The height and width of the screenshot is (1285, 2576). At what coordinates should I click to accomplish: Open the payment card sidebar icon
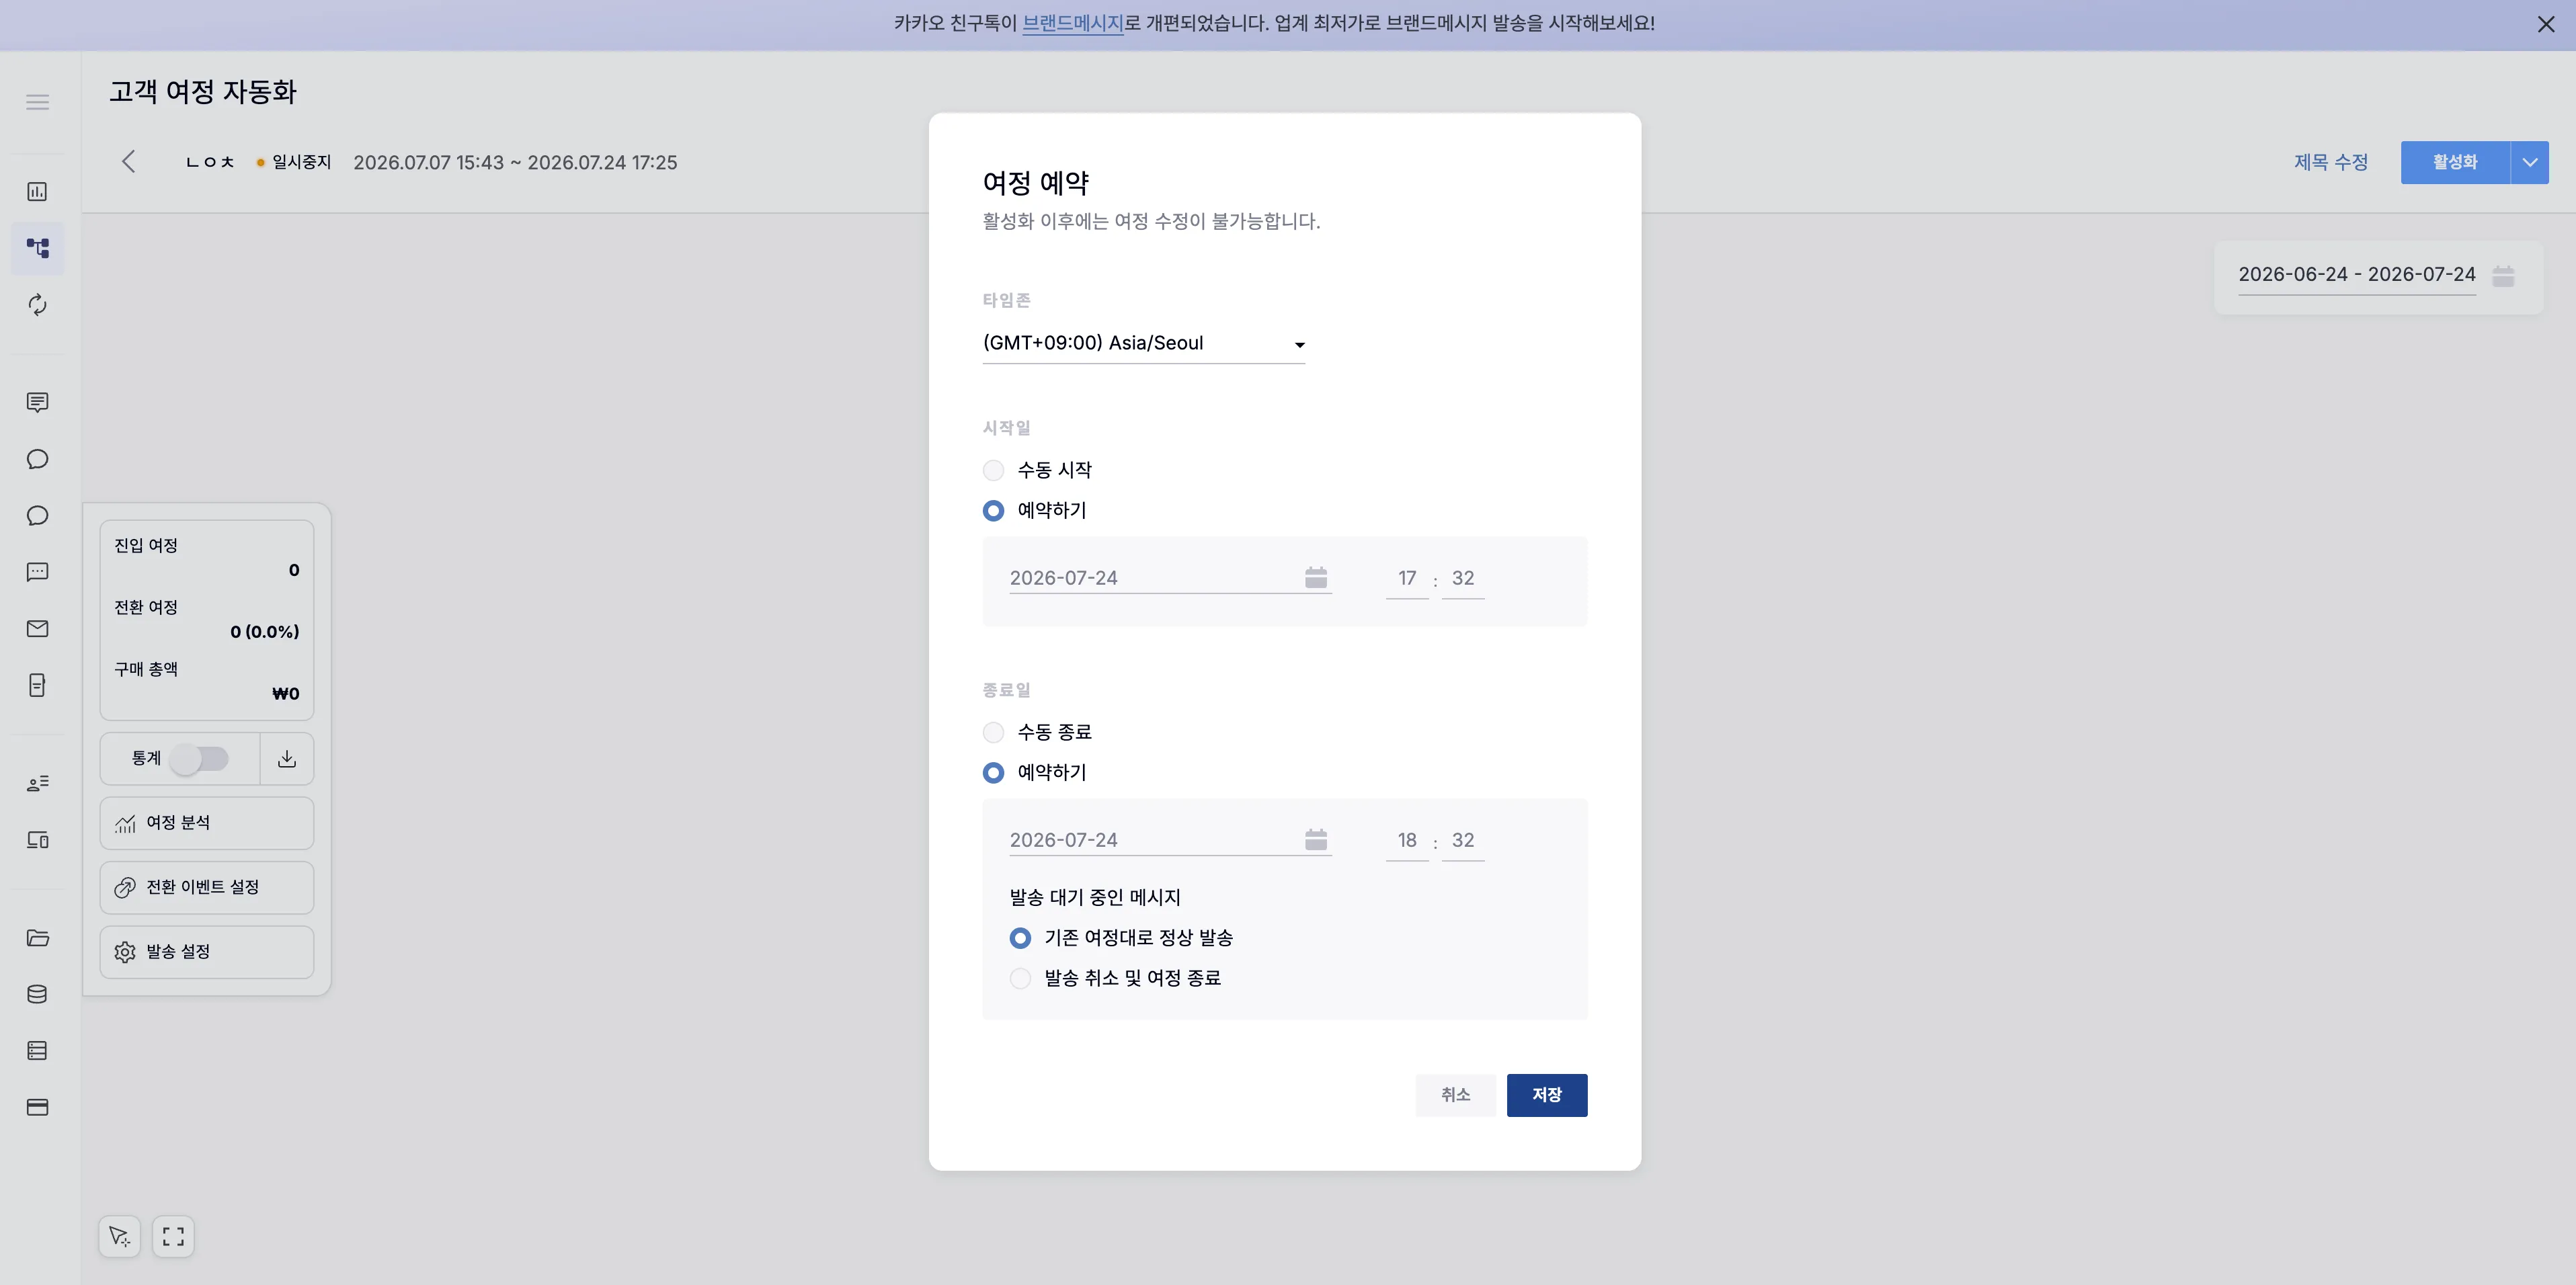[x=37, y=1107]
